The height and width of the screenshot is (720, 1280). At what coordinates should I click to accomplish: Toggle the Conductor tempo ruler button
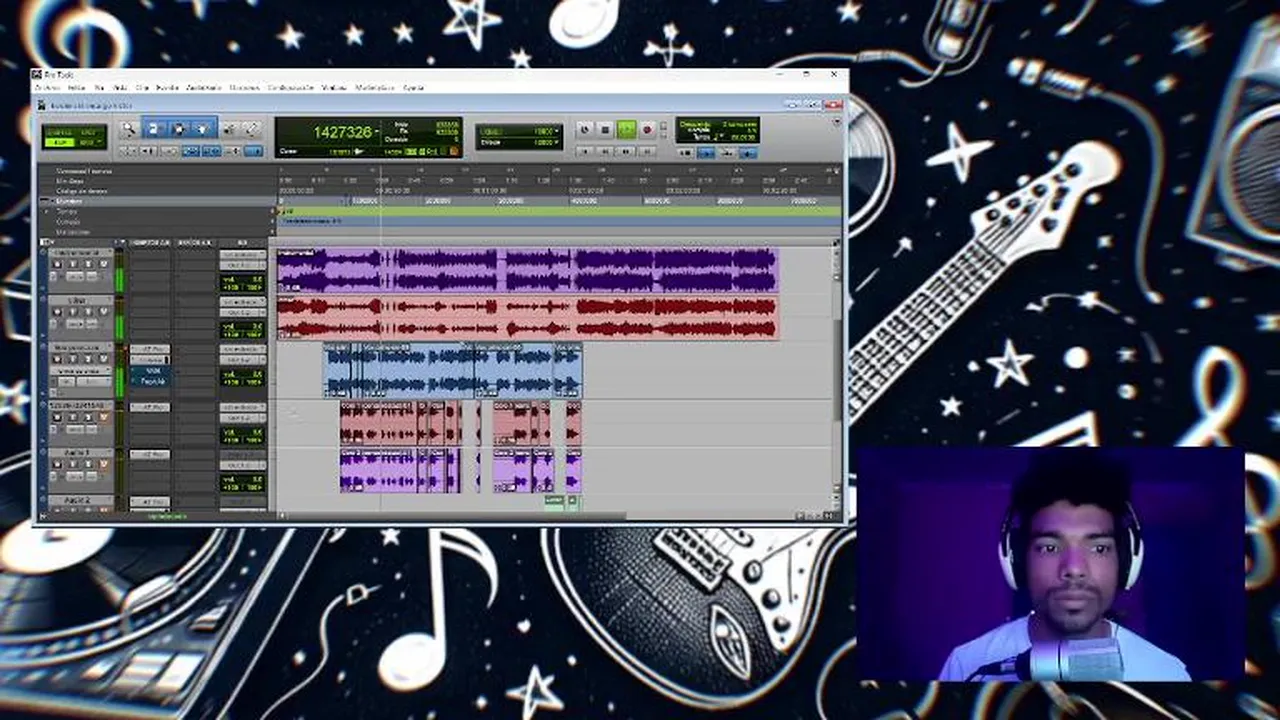[748, 153]
